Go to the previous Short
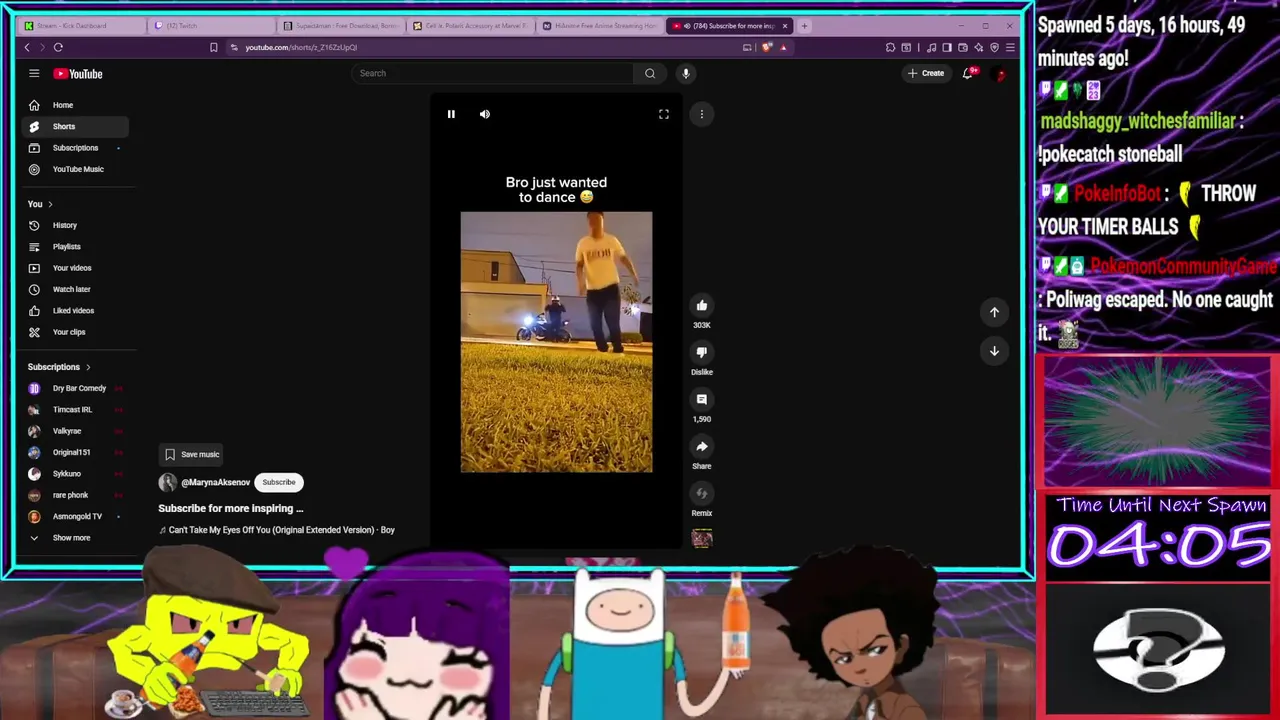 994,312
